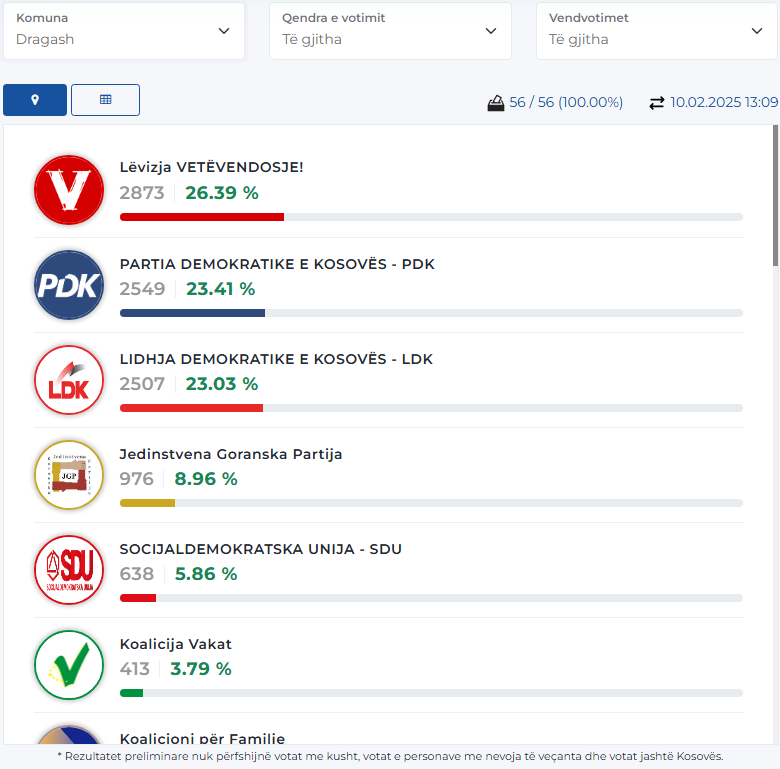Switch to table grid view
The image size is (780, 769).
[x=105, y=100]
